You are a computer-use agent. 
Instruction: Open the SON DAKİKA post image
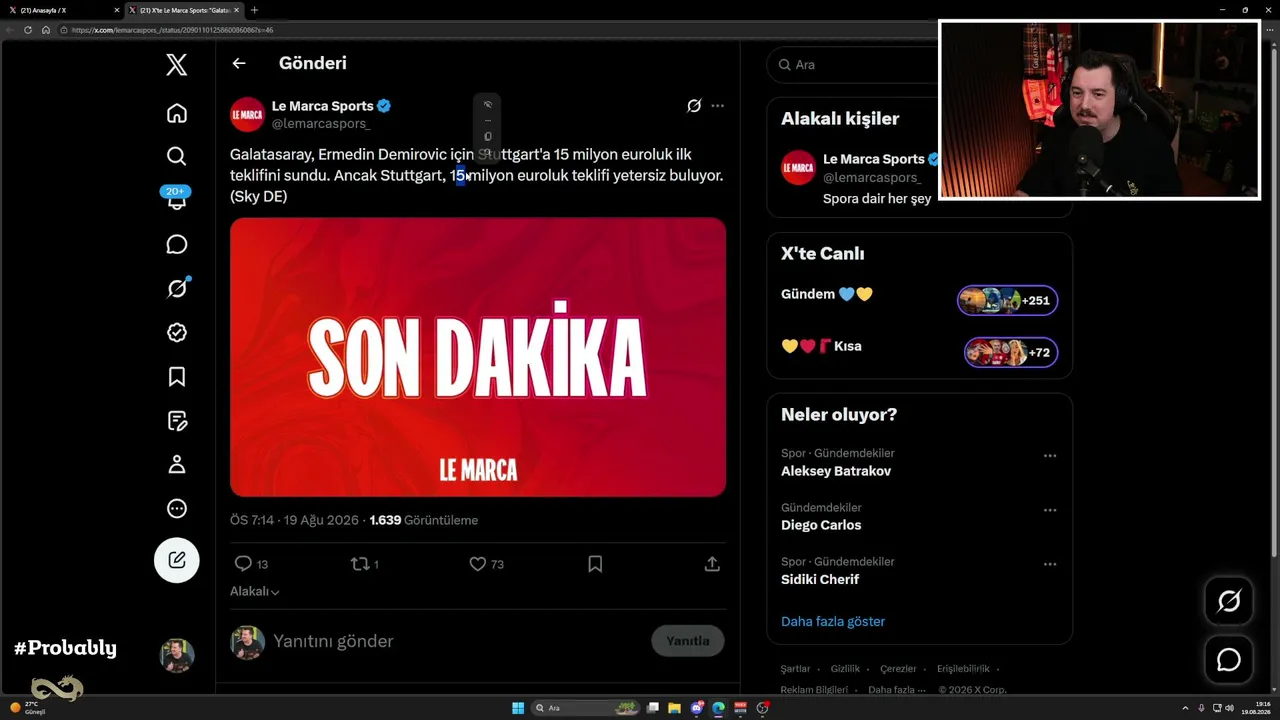(x=478, y=357)
